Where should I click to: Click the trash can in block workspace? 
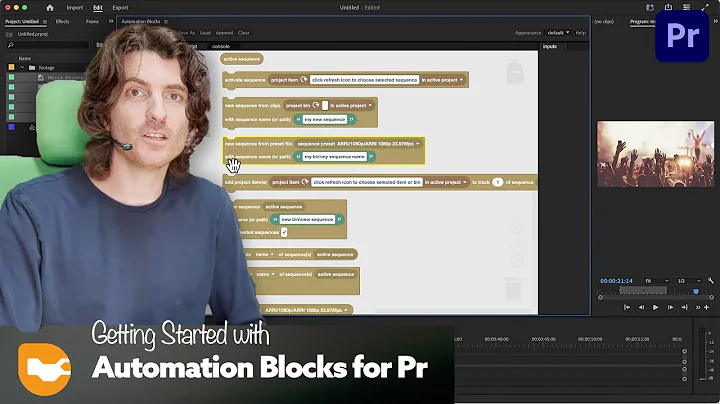pos(513,290)
